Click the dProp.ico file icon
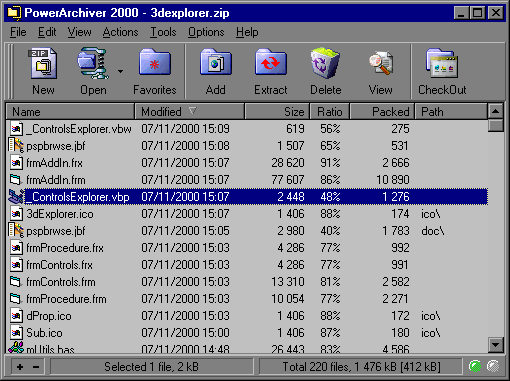This screenshot has width=510, height=381. 16,316
